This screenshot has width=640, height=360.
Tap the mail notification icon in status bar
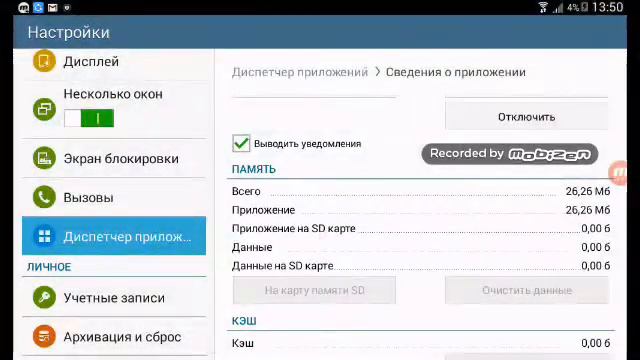point(52,7)
